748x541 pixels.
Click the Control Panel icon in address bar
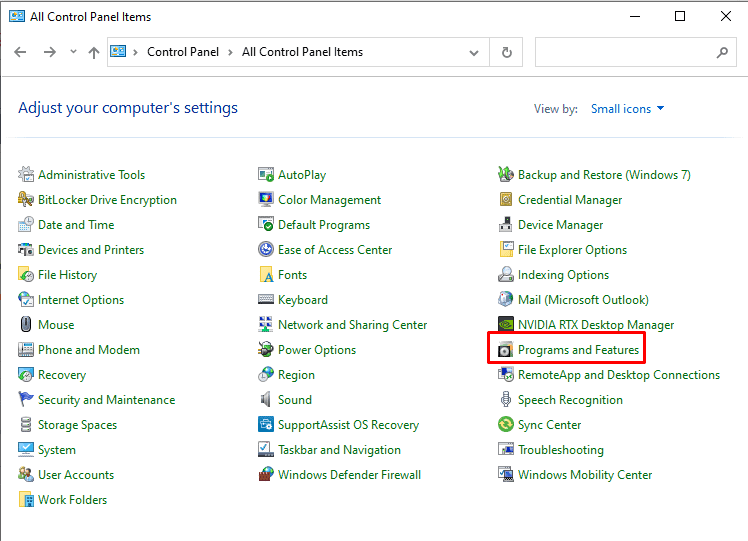pyautogui.click(x=118, y=51)
